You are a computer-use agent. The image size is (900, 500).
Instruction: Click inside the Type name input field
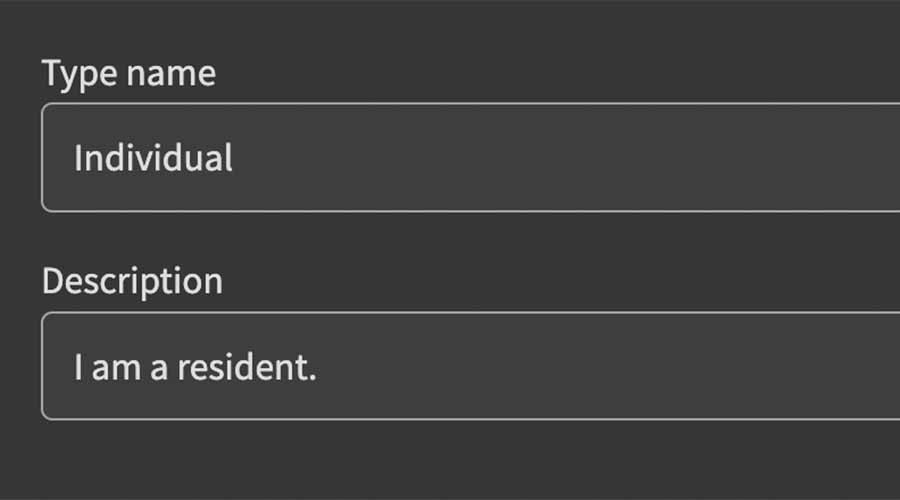click(x=470, y=157)
